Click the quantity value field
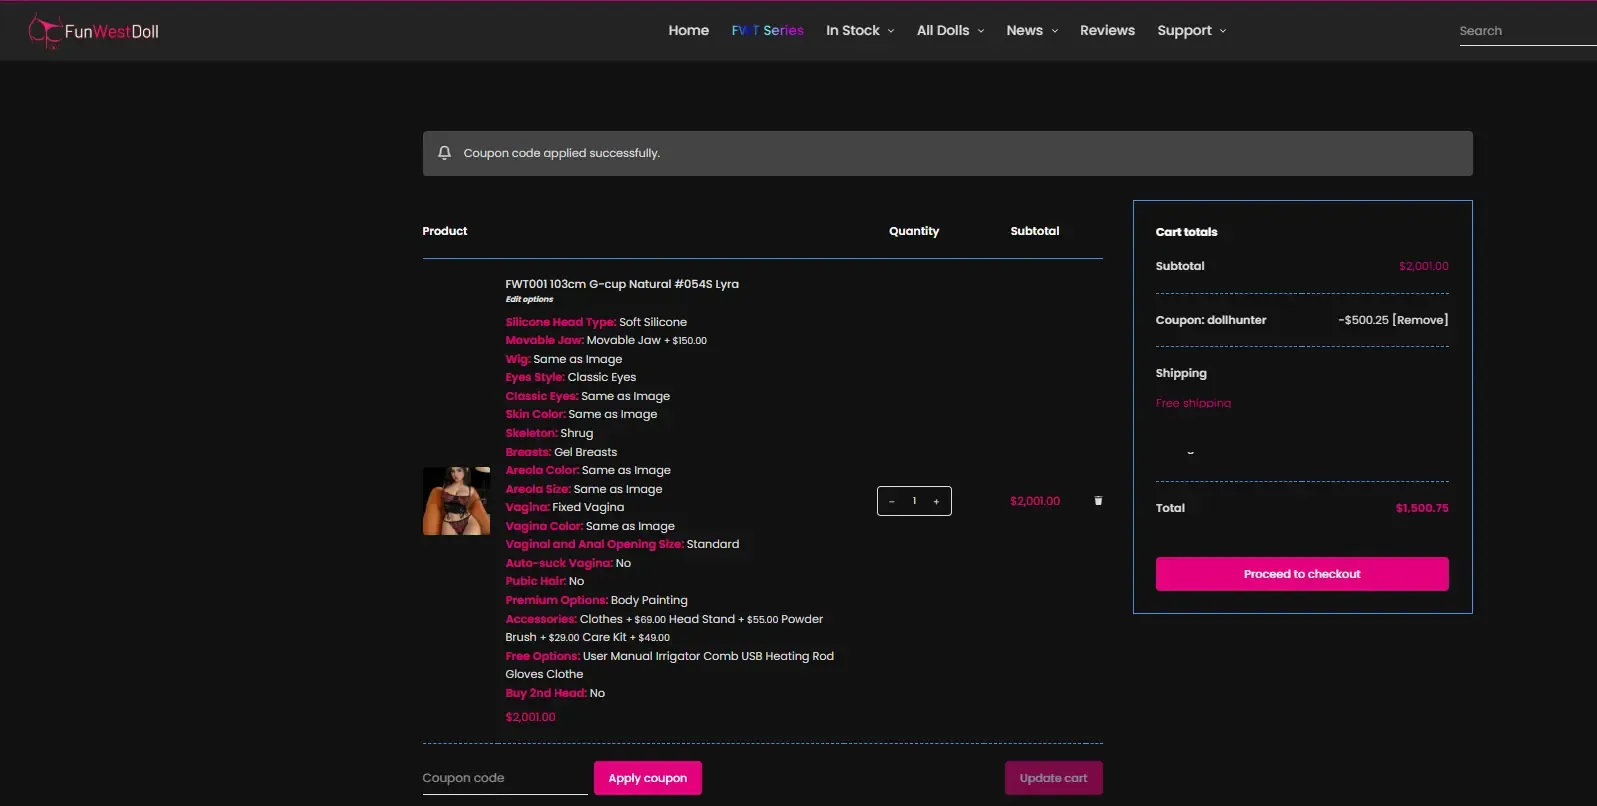 (x=914, y=501)
